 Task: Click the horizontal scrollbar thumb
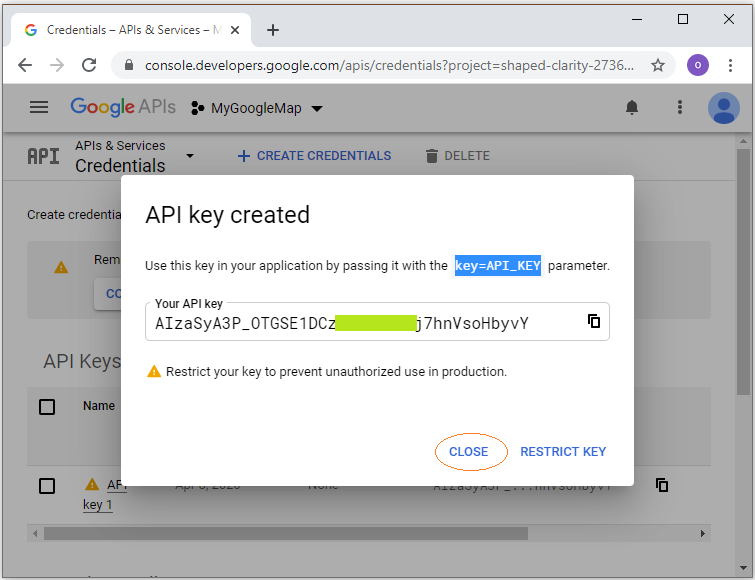click(286, 533)
